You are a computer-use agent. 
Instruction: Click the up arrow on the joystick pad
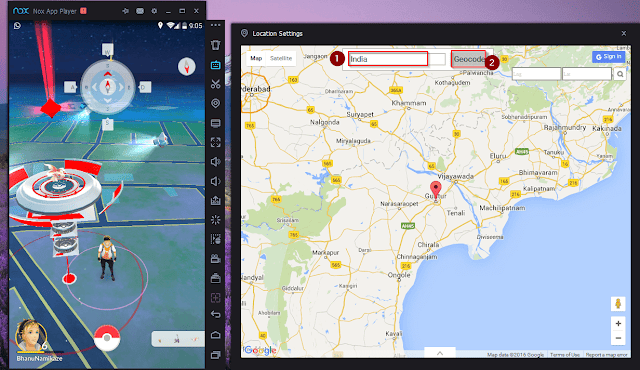(x=107, y=74)
